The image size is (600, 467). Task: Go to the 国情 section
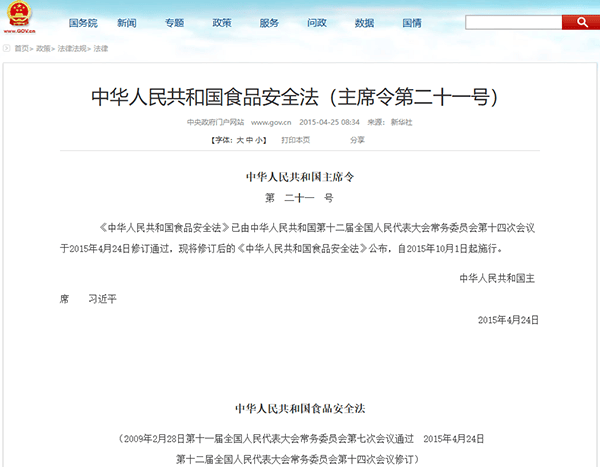click(x=411, y=22)
